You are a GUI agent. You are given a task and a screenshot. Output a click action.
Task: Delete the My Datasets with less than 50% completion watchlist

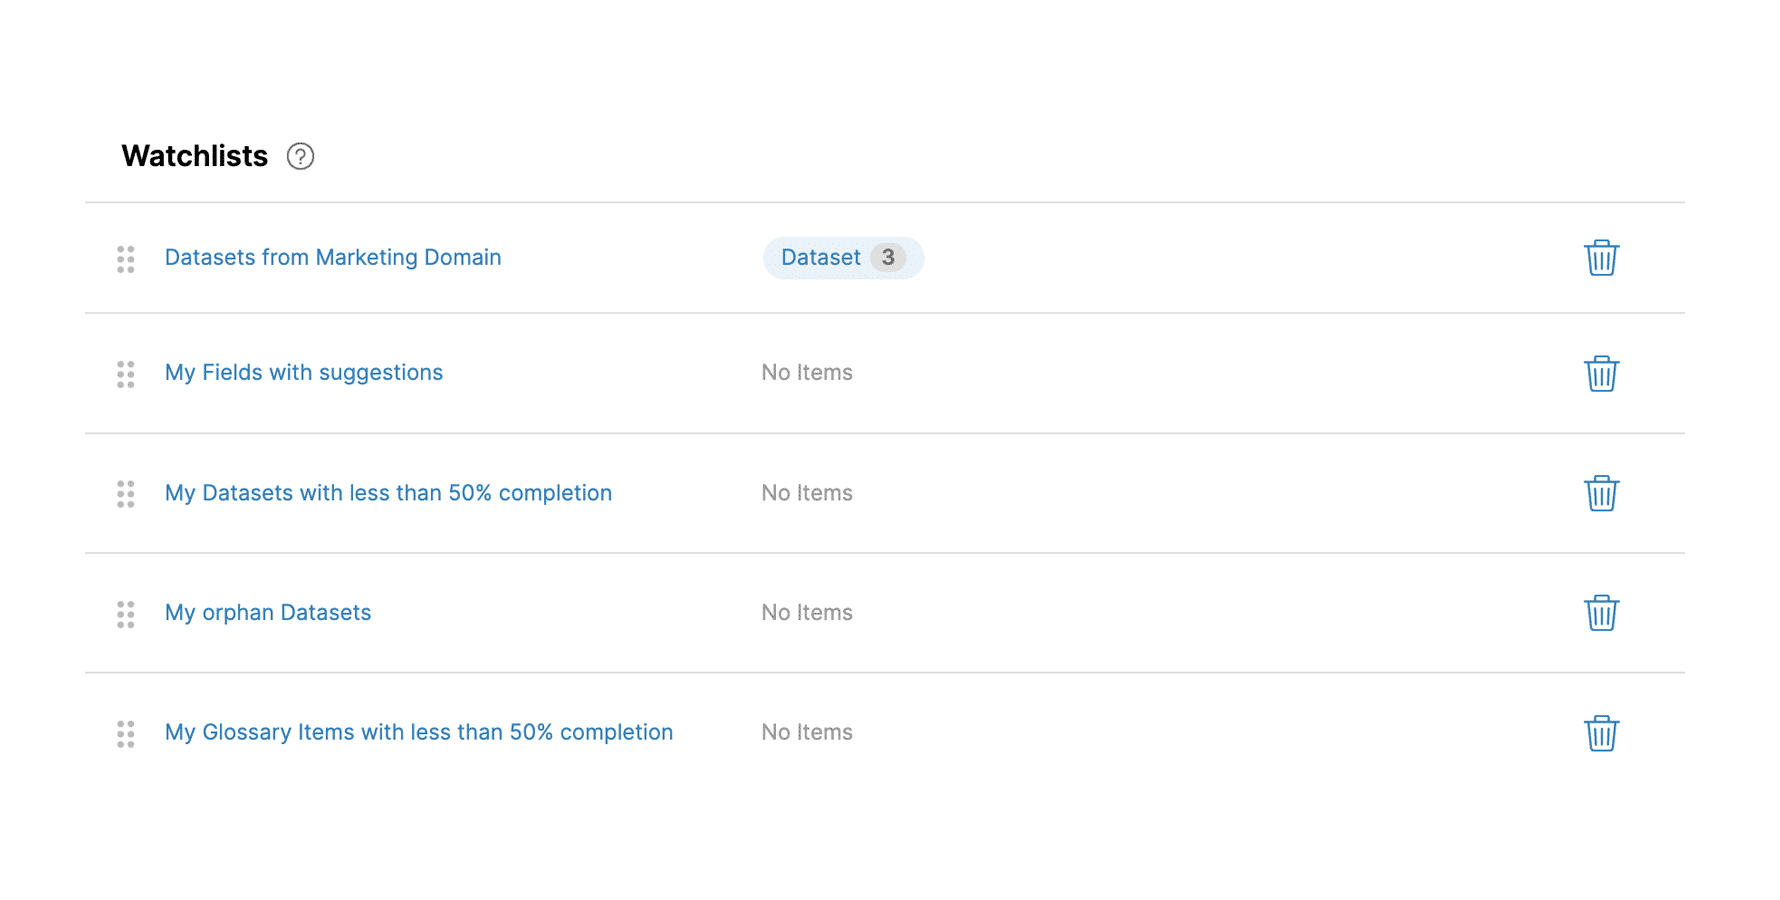[x=1601, y=493]
